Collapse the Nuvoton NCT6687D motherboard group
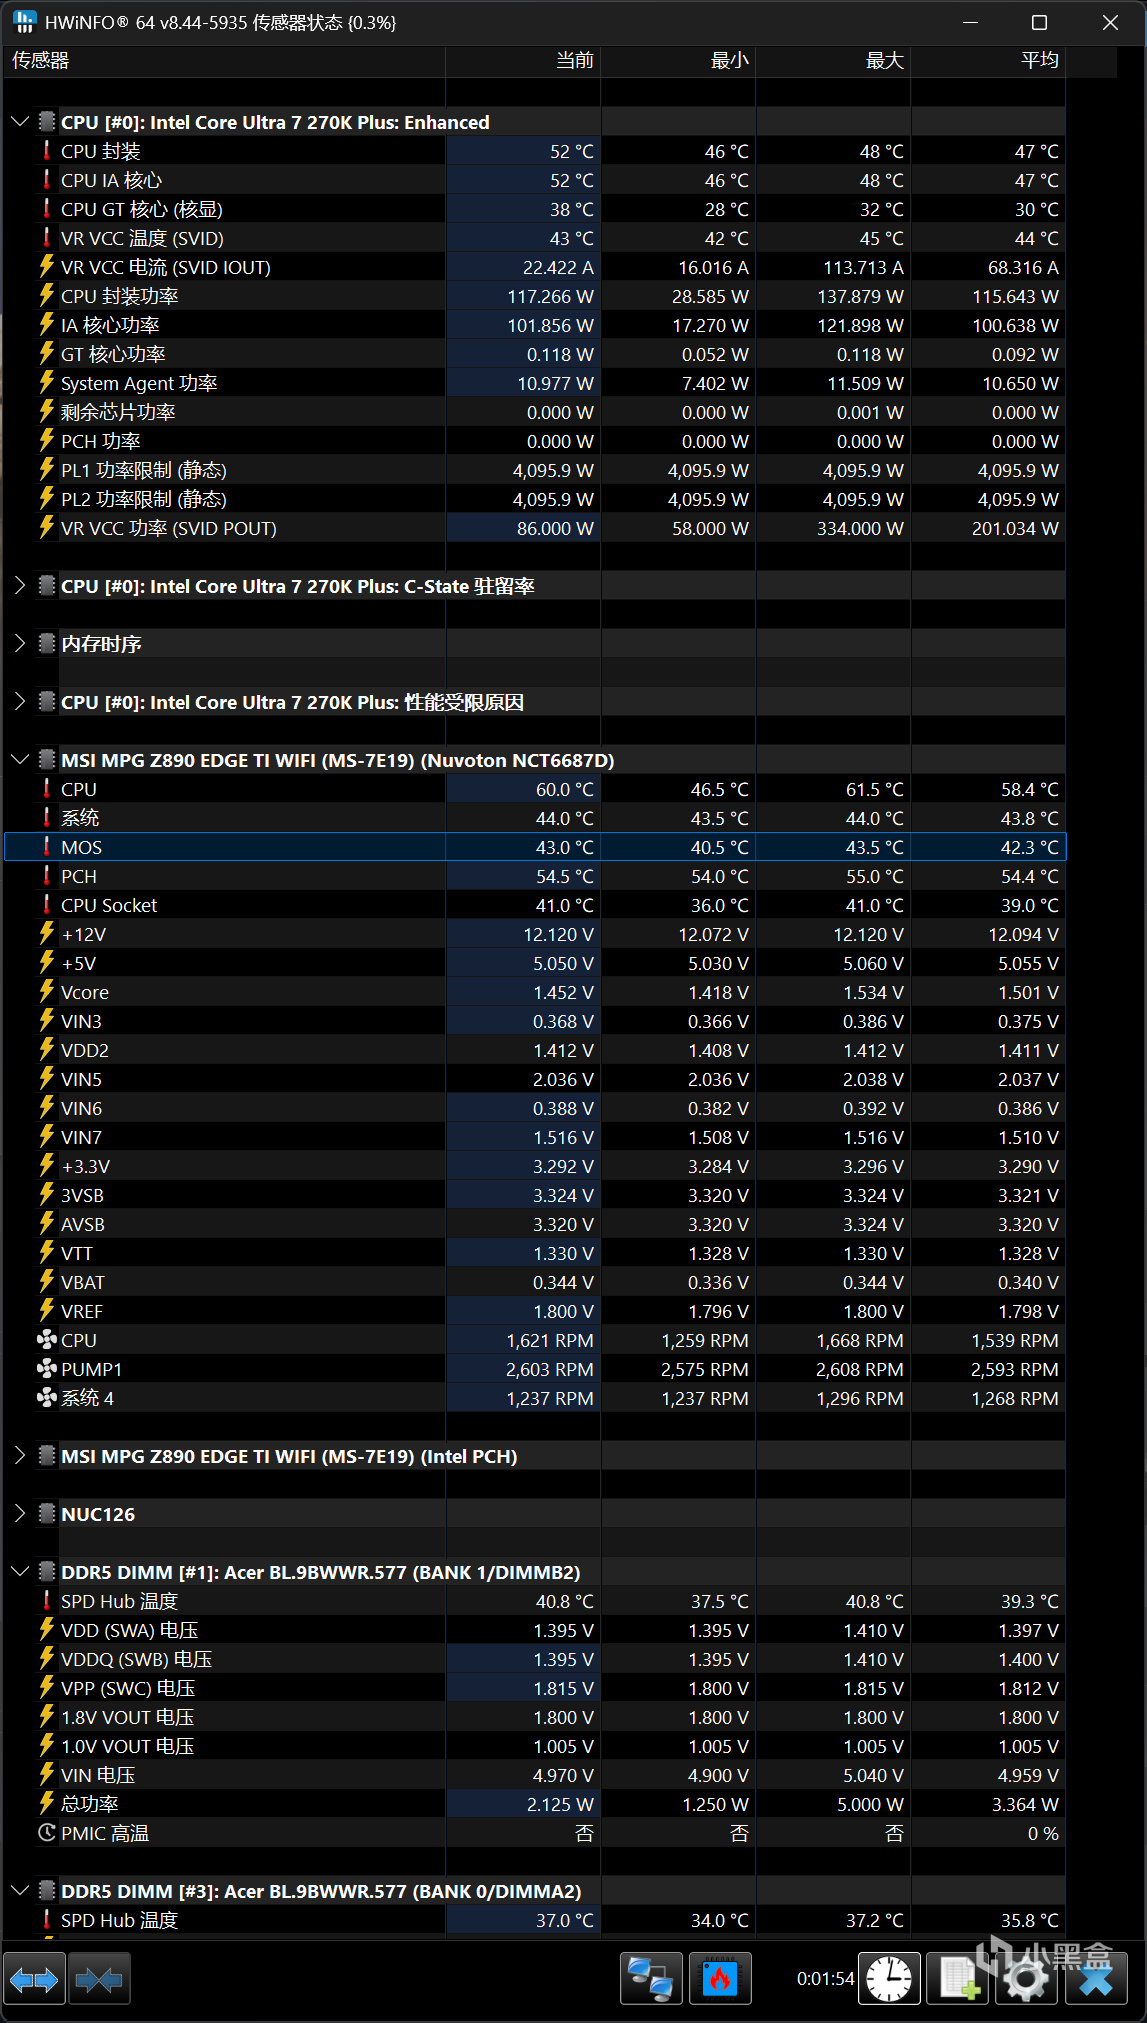 [x=19, y=760]
